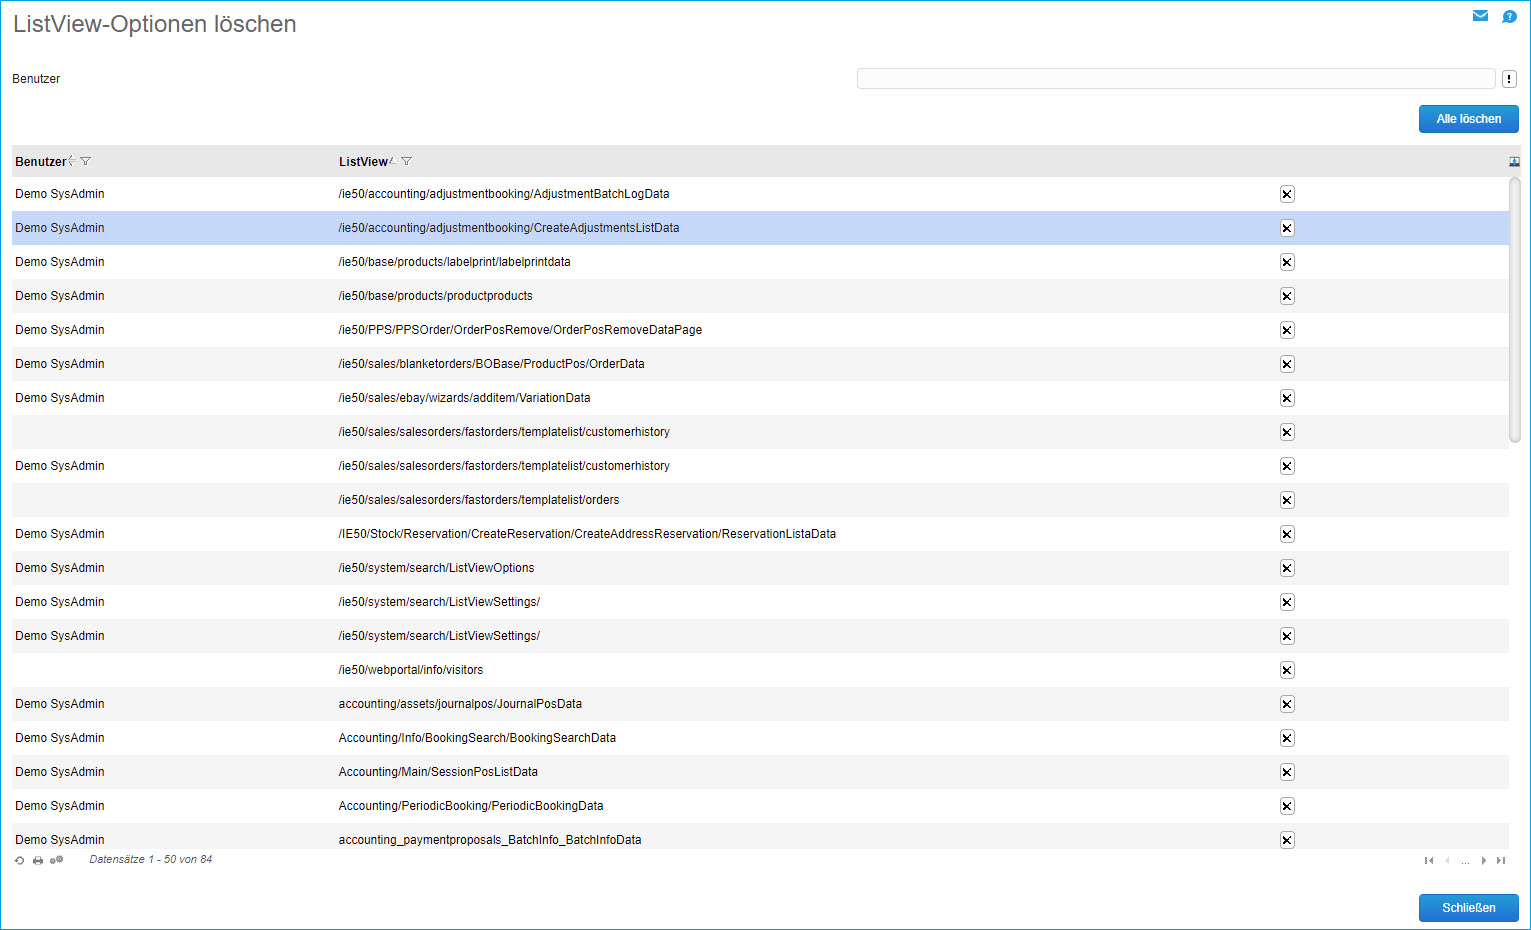Click the export icon in table header
The image size is (1531, 930).
pyautogui.click(x=1514, y=162)
